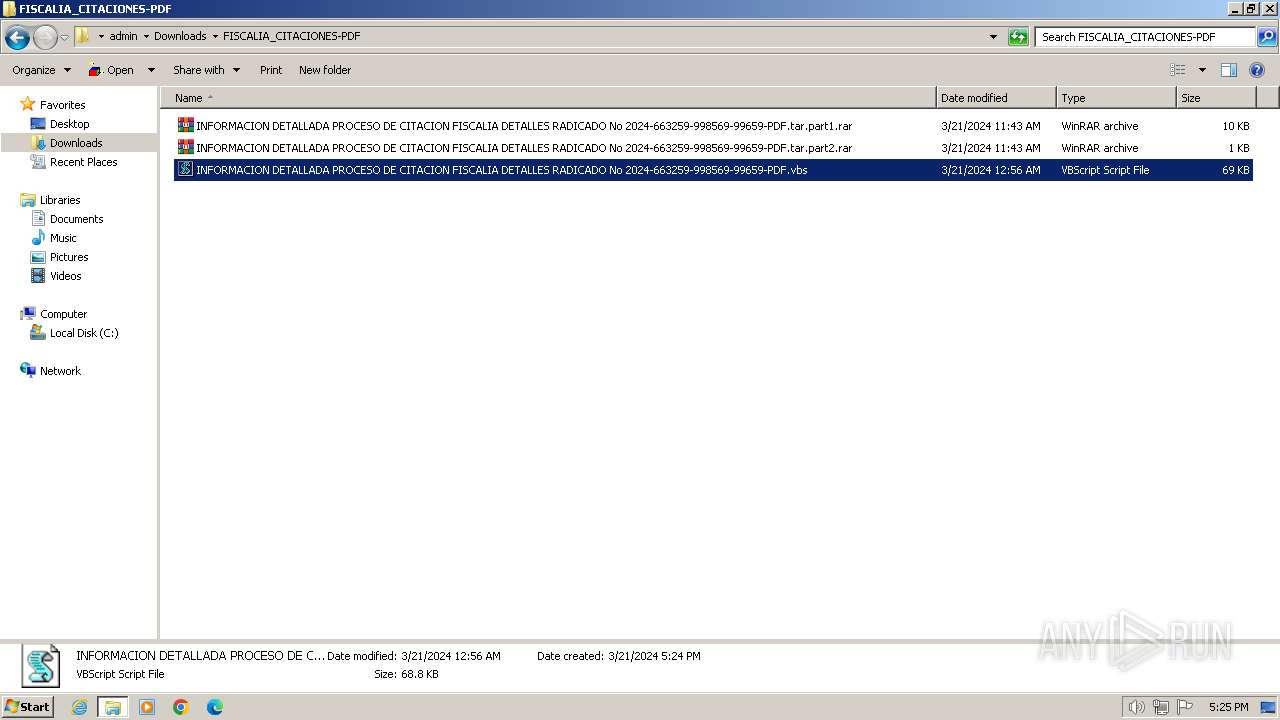
Task: Select the admin breadcrumb segment
Action: coord(123,36)
